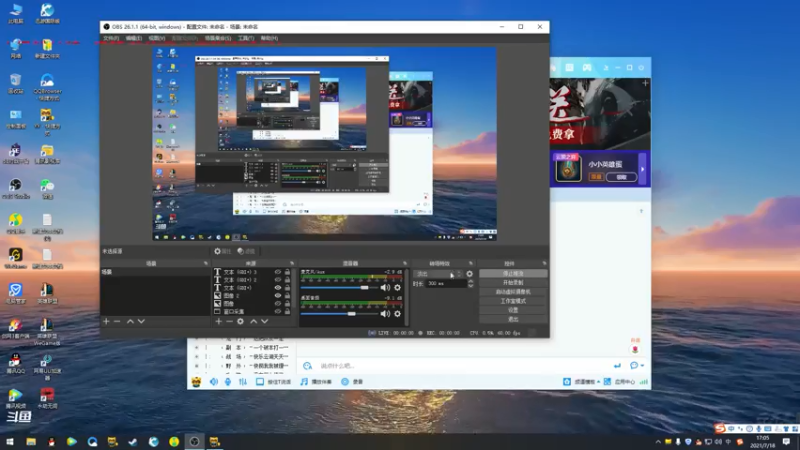Image resolution: width=800 pixels, height=450 pixels.
Task: Click music note icon in chat toolbar
Action: click(x=305, y=382)
